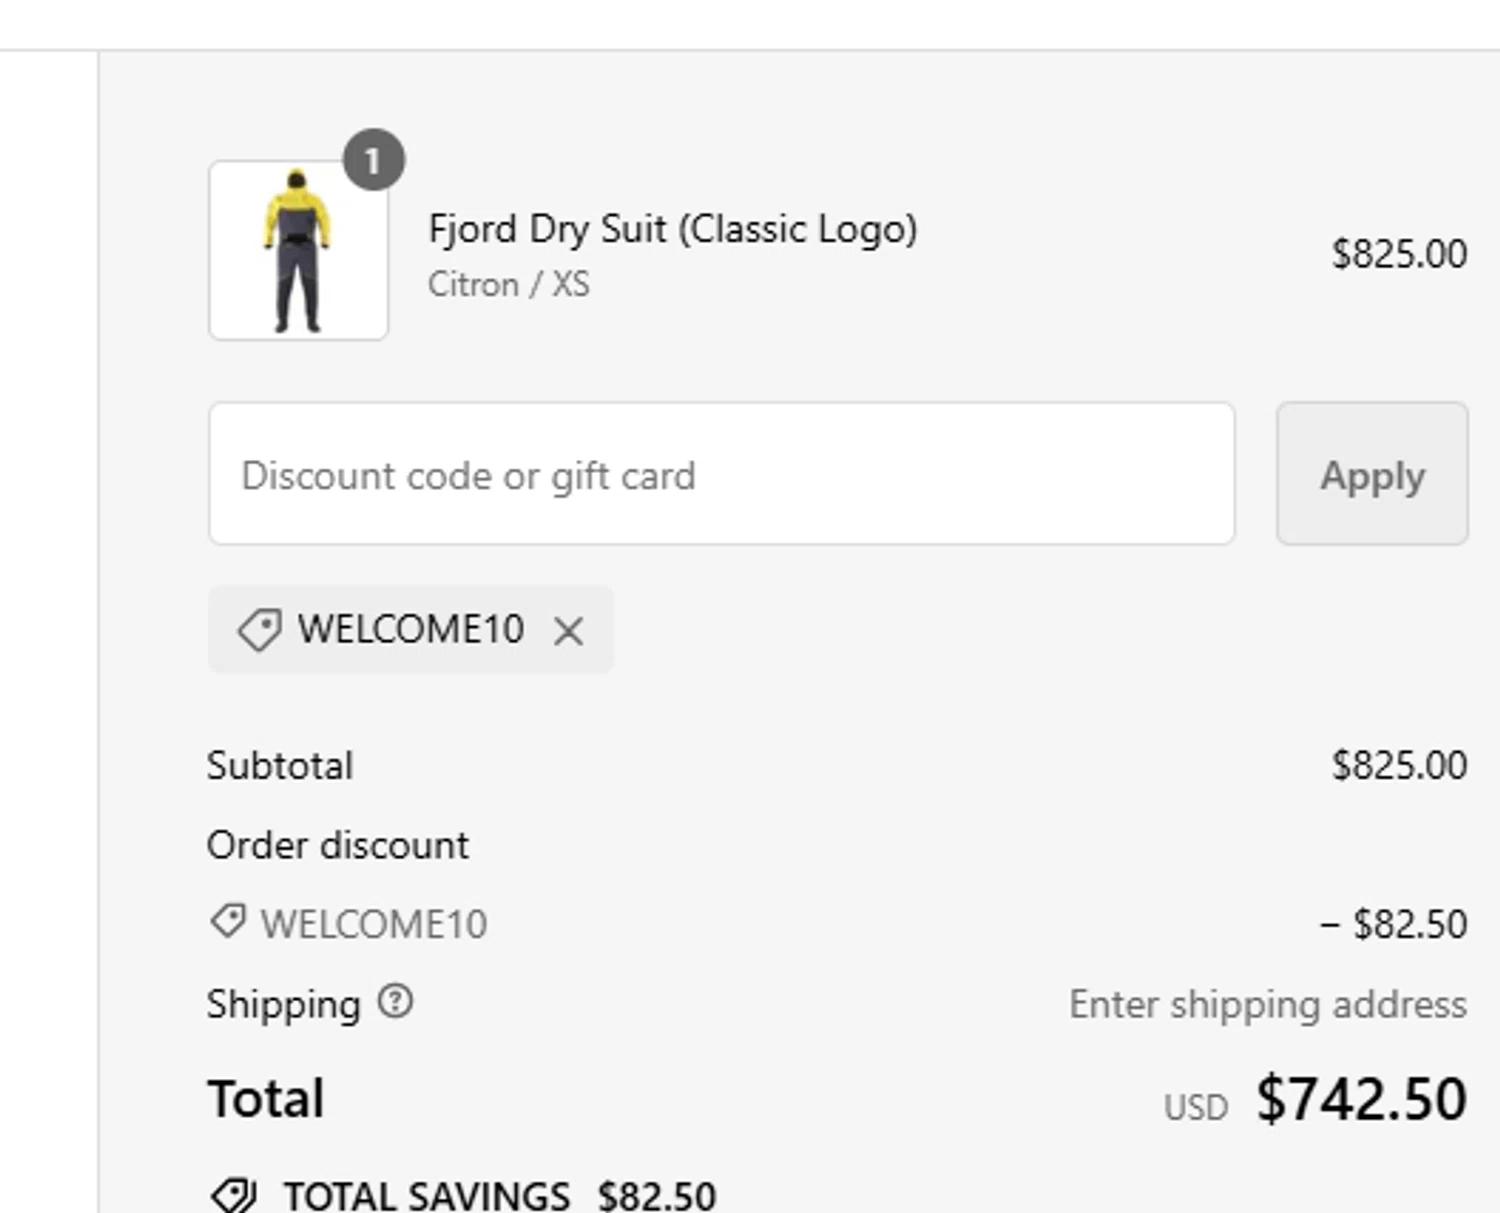Screen dimensions: 1500x1213
Task: Click the USD currency label
Action: coord(1195,1108)
